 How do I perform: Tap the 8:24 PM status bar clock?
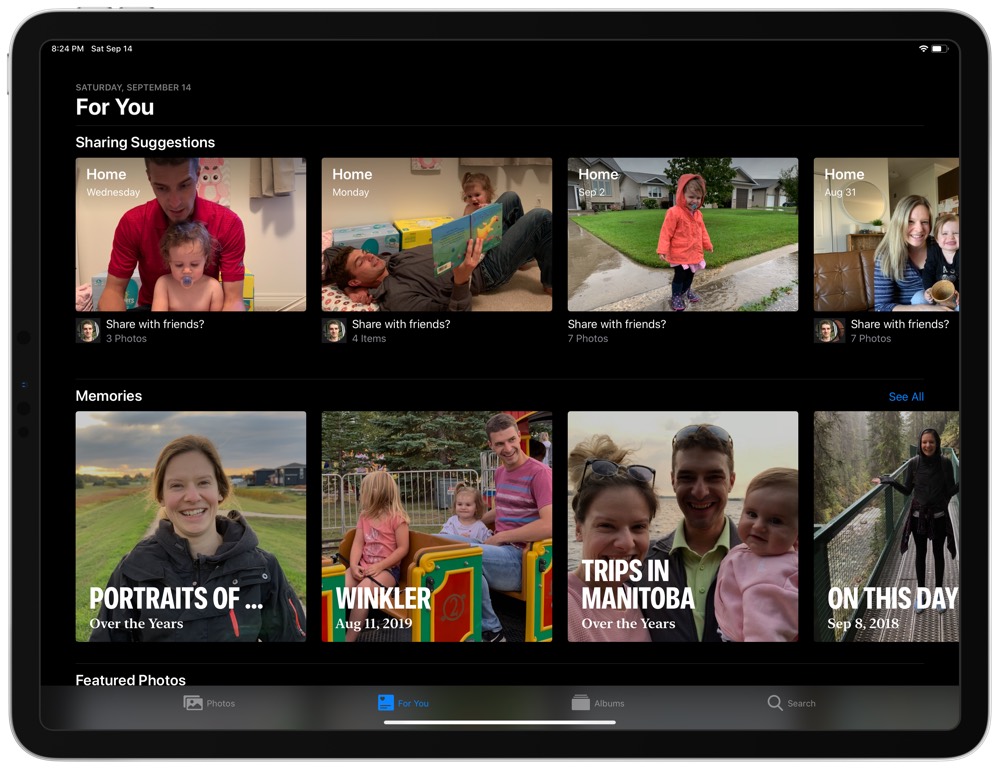pos(68,48)
